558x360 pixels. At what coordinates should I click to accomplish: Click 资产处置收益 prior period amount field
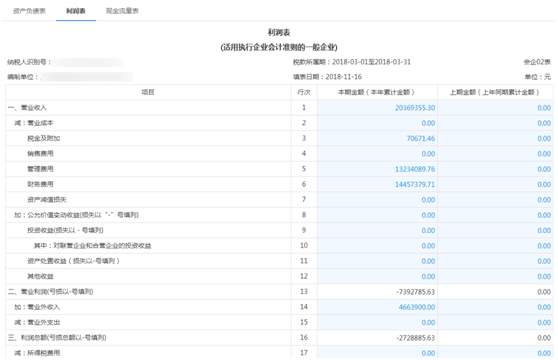(495, 261)
